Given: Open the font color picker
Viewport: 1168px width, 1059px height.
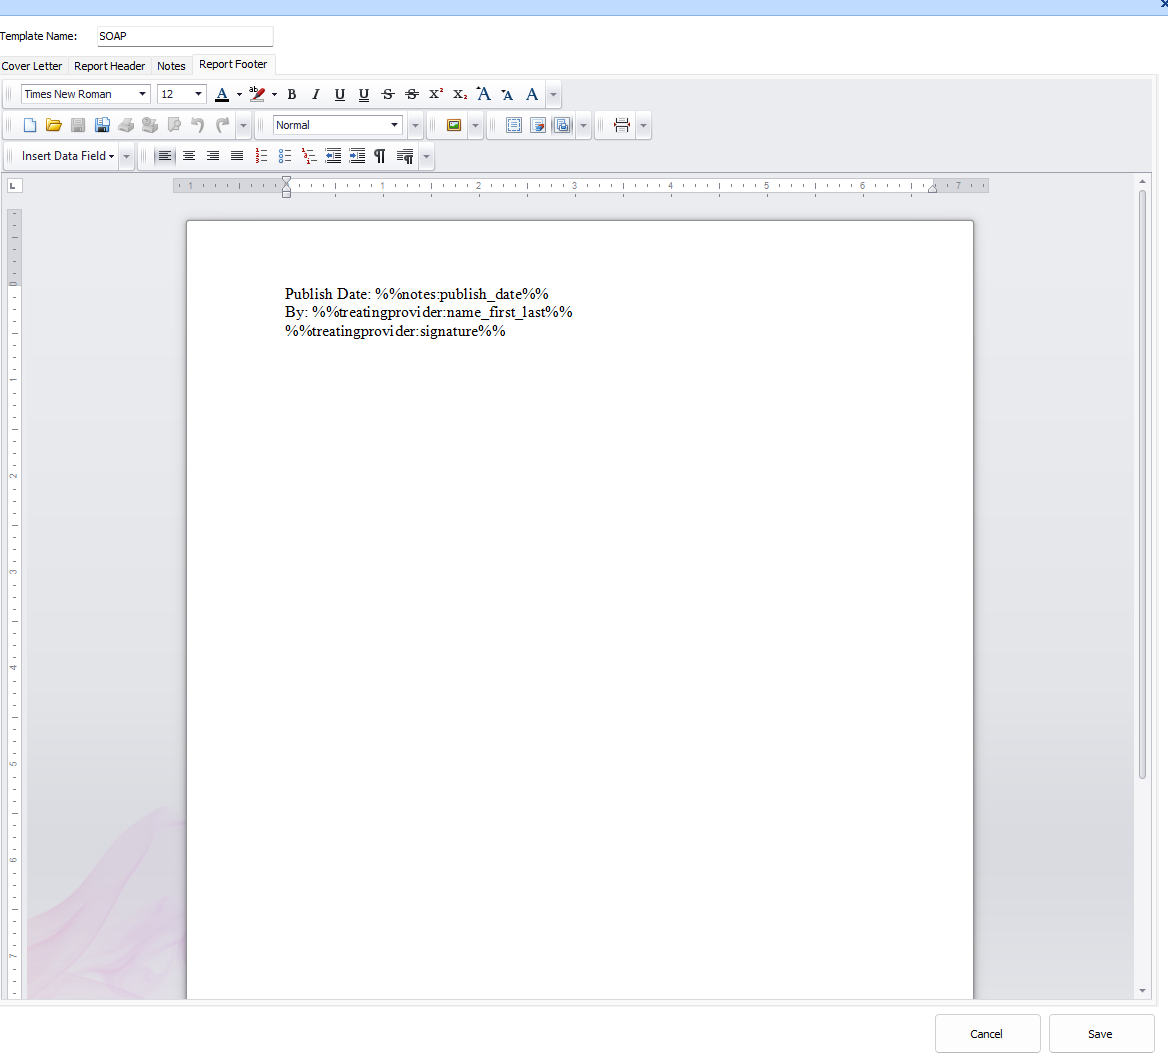Looking at the screenshot, I should (239, 94).
